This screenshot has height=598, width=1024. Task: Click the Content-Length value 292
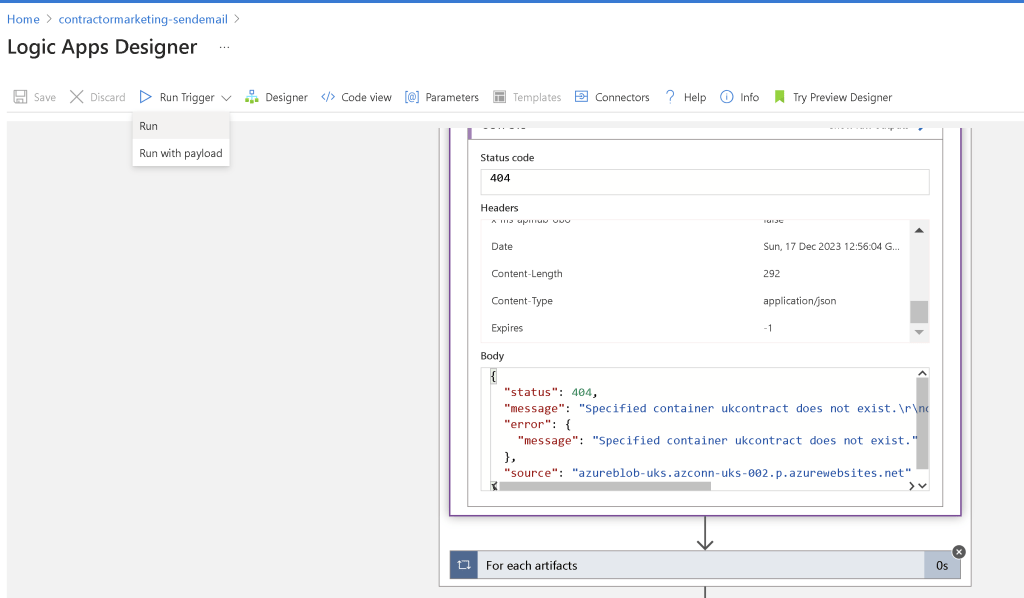pyautogui.click(x=771, y=274)
